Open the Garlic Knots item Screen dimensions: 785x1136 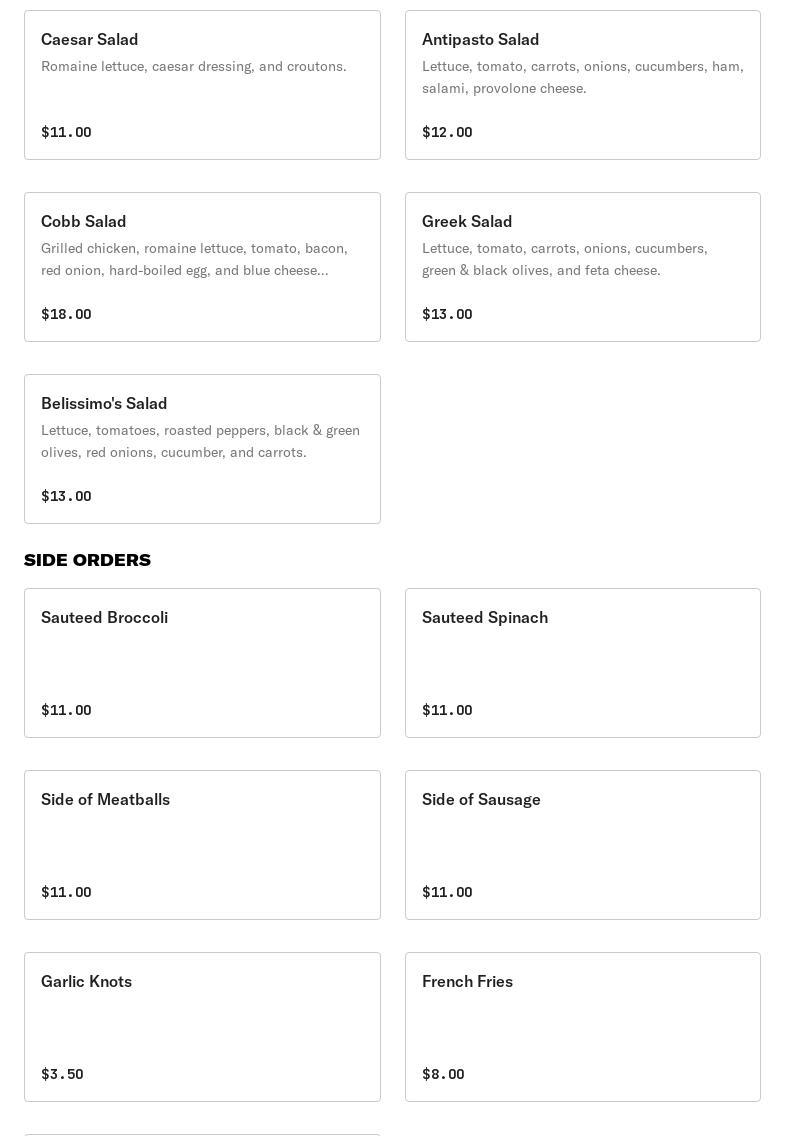202,1027
